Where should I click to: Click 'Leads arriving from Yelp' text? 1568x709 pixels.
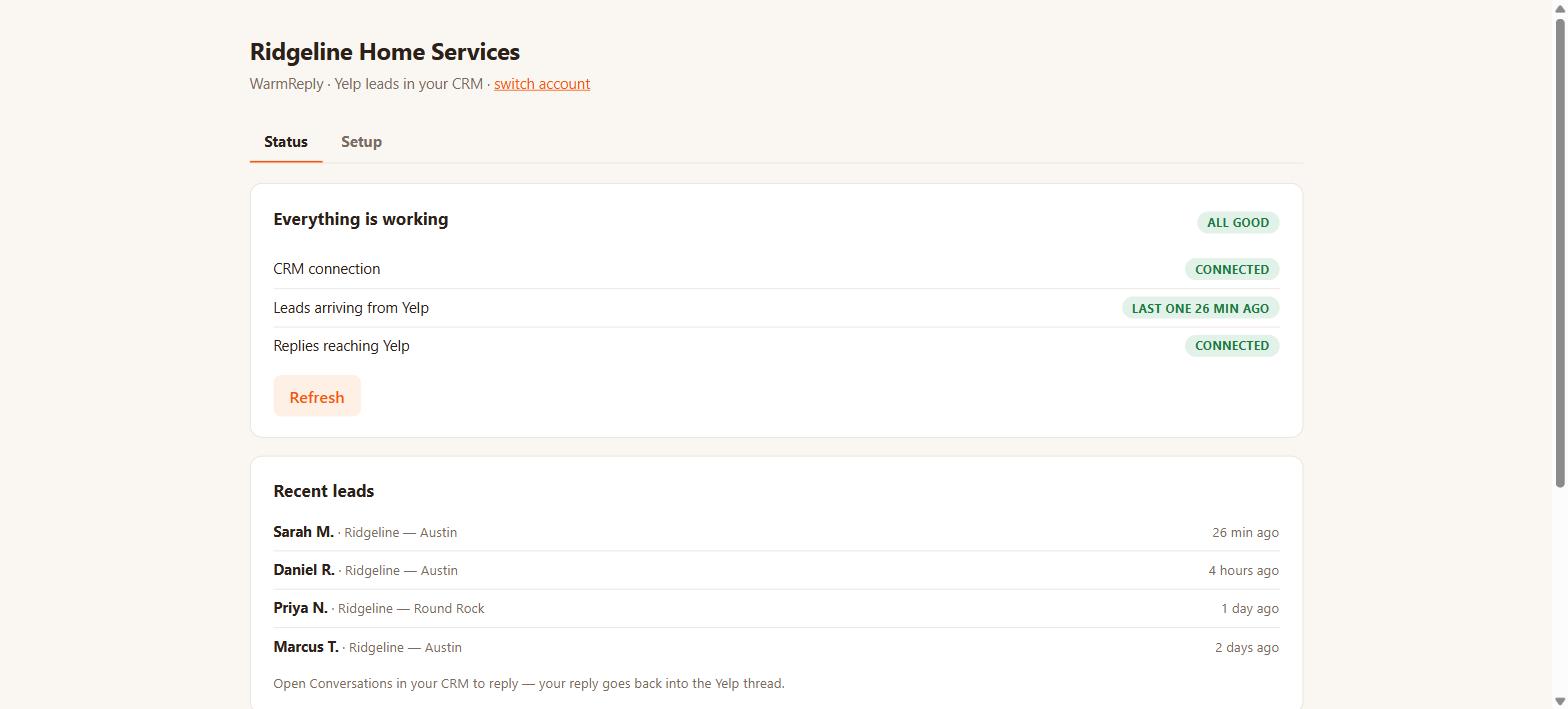tap(351, 308)
